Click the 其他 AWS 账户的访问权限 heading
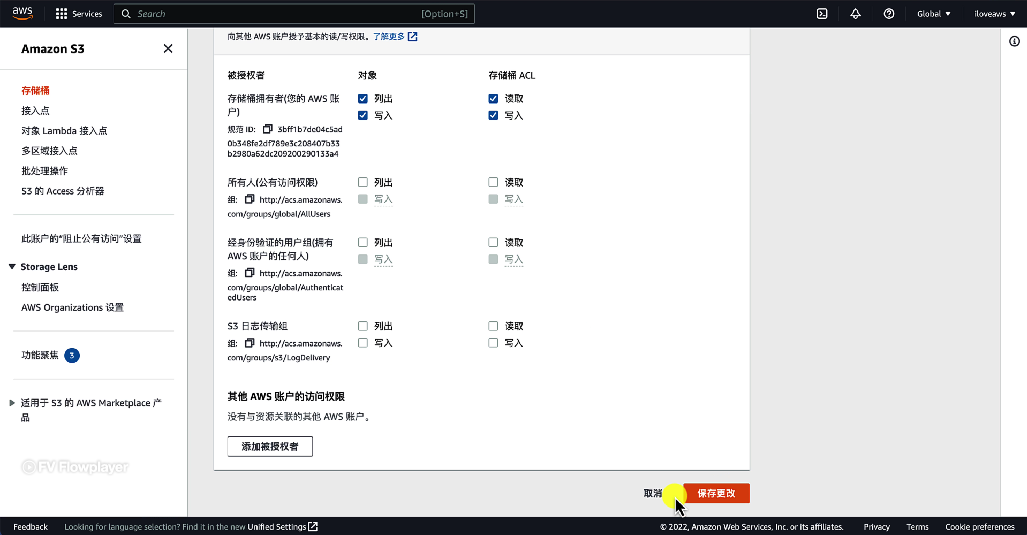The image size is (1027, 535). click(x=286, y=396)
